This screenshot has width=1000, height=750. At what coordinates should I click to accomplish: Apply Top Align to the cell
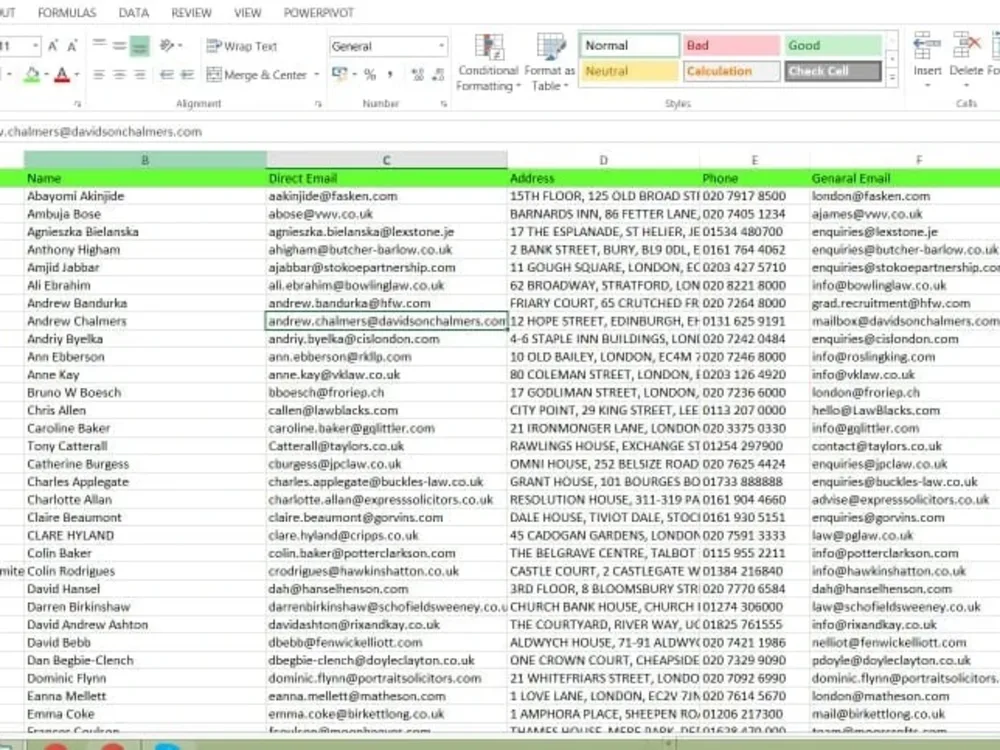pos(99,45)
